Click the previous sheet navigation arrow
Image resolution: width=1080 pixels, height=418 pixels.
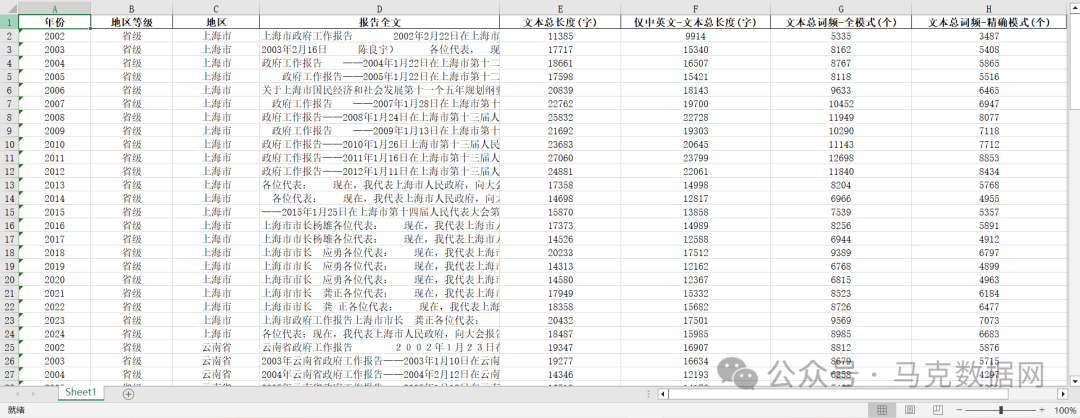click(x=16, y=394)
